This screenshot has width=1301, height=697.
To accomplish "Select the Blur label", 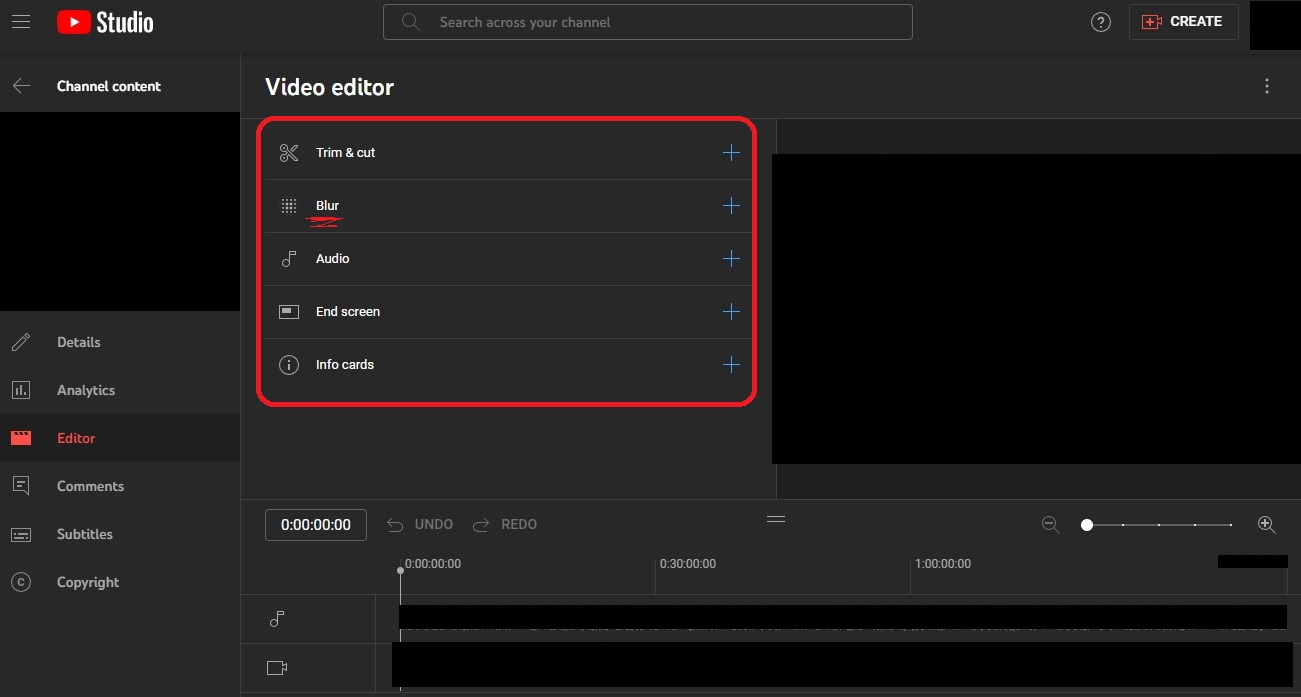I will point(327,206).
